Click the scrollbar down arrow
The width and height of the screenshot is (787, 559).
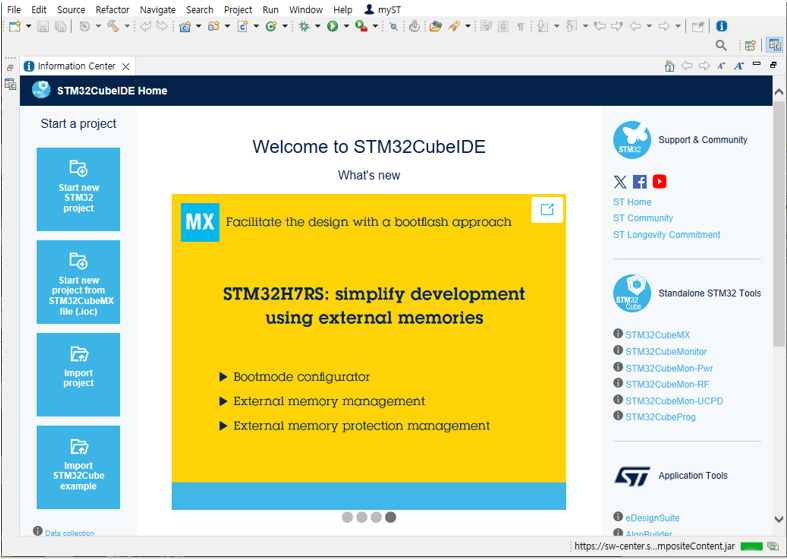click(778, 519)
